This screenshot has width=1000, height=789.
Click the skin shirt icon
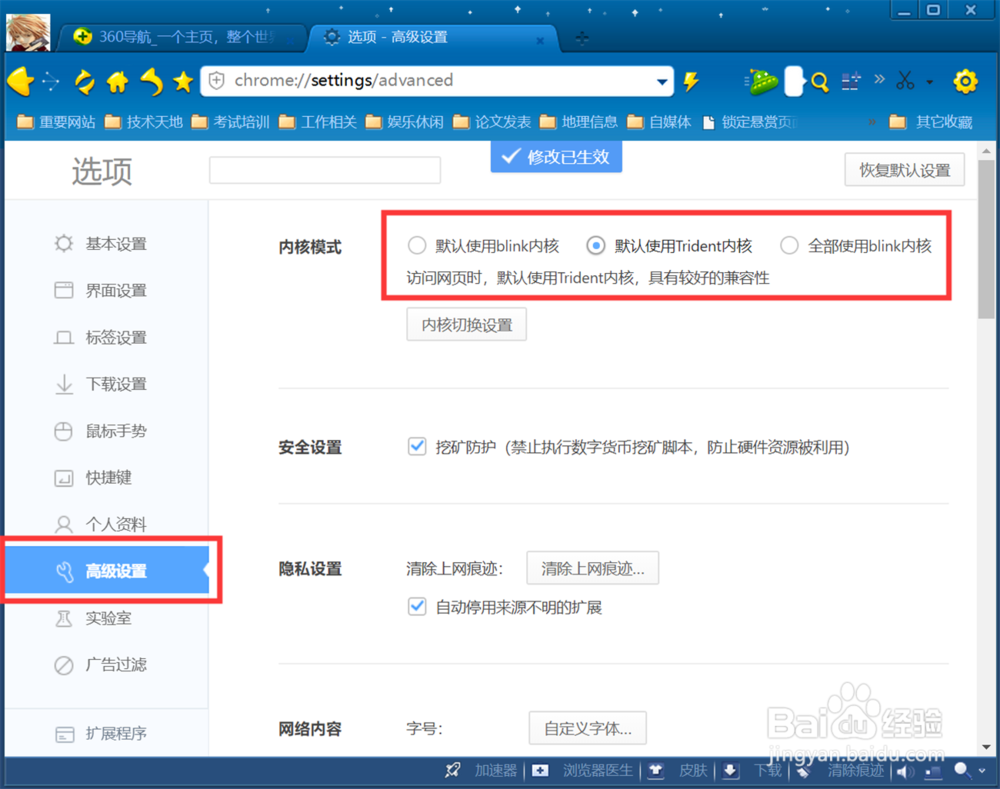(x=656, y=771)
